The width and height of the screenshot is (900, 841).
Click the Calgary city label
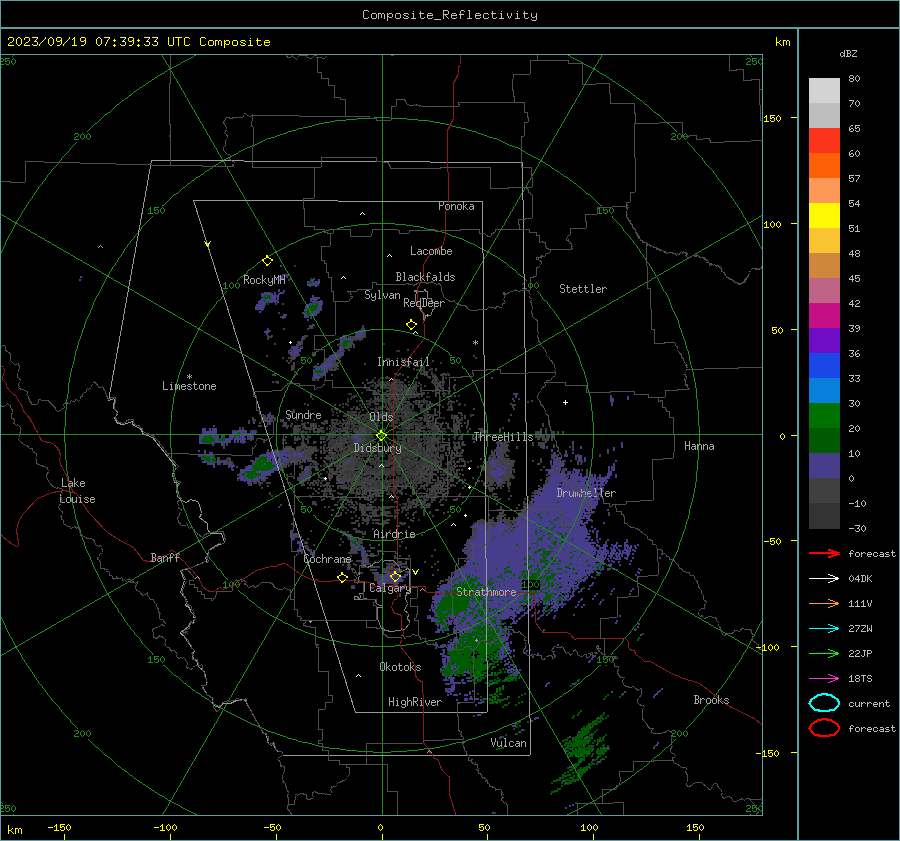point(390,588)
